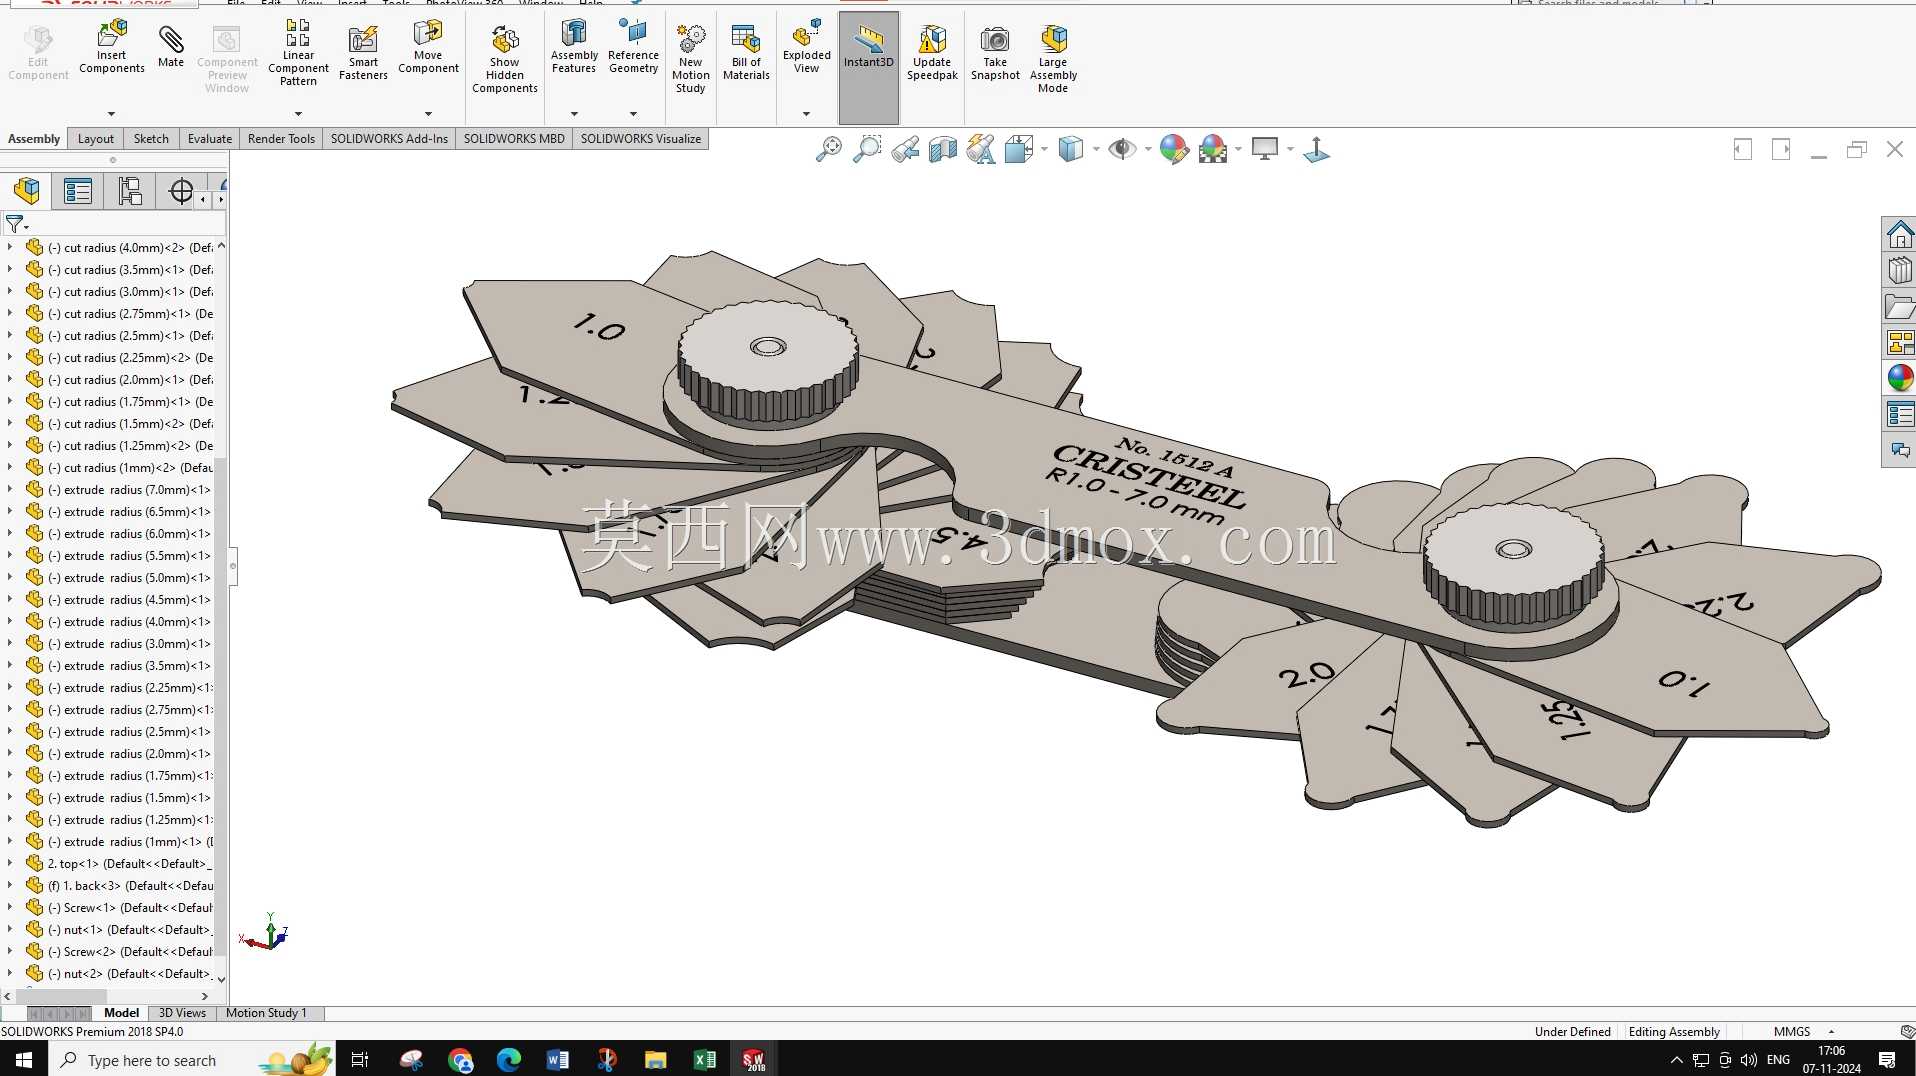Open ConfigurationManager tab icon
The image size is (1916, 1076).
[130, 191]
